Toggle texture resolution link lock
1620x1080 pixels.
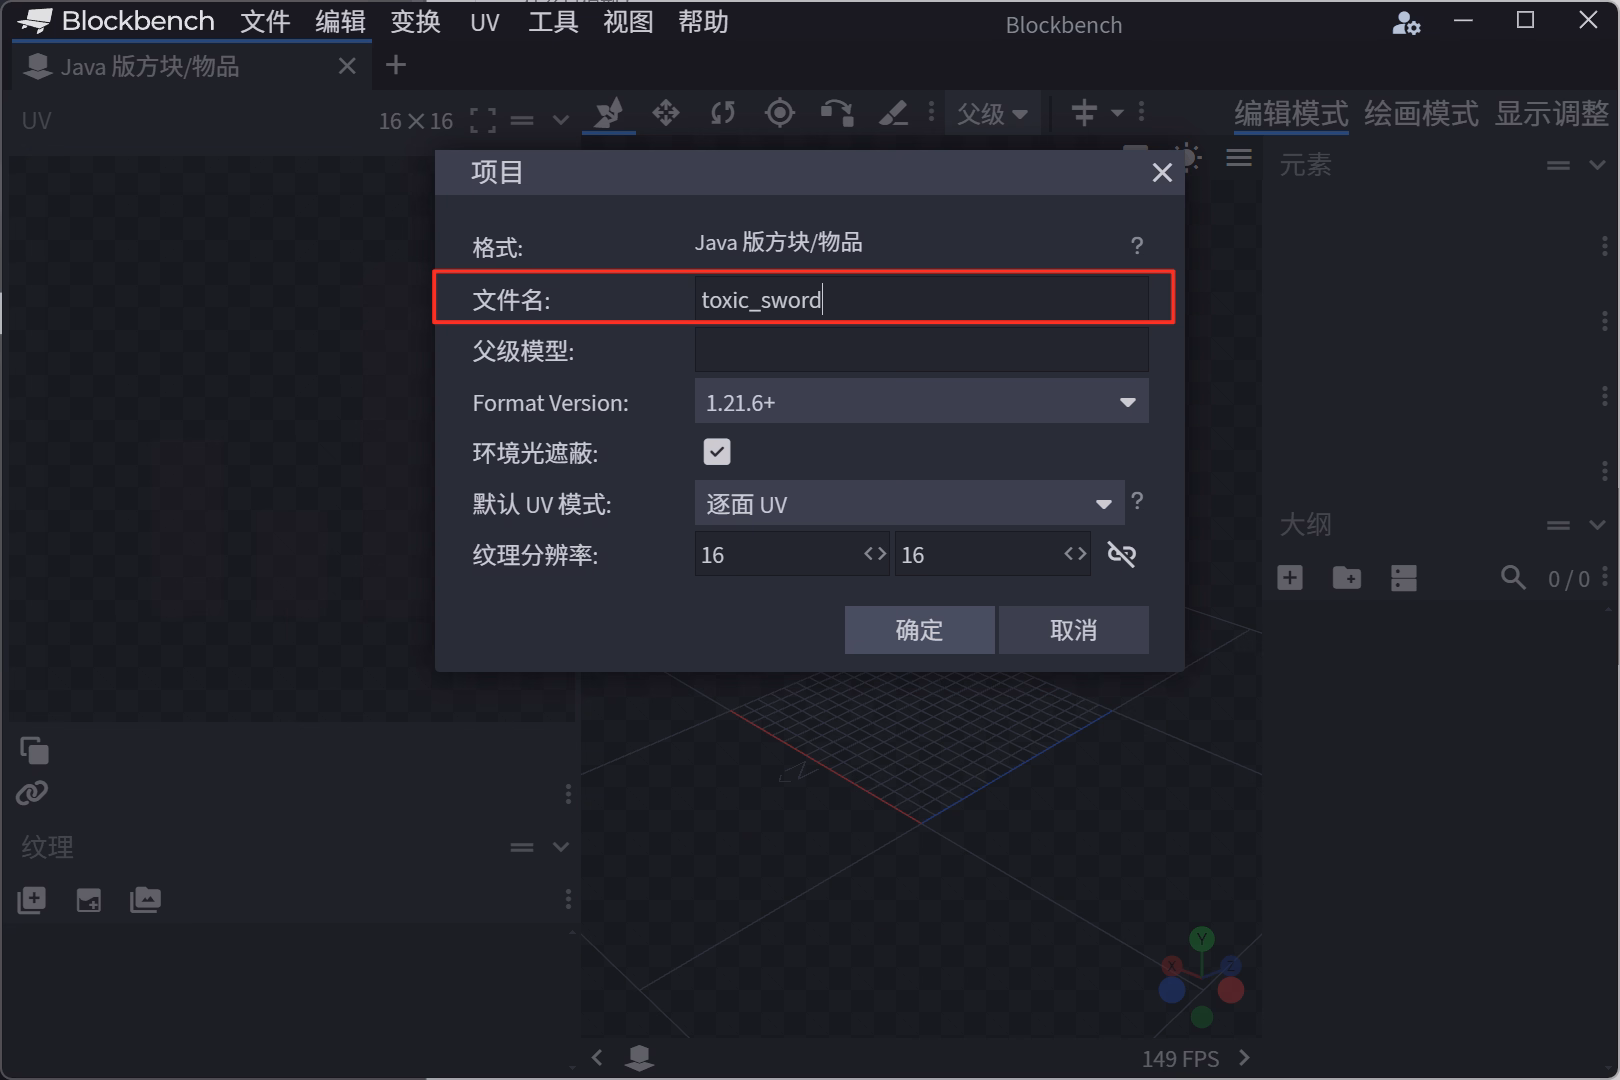pyautogui.click(x=1122, y=554)
